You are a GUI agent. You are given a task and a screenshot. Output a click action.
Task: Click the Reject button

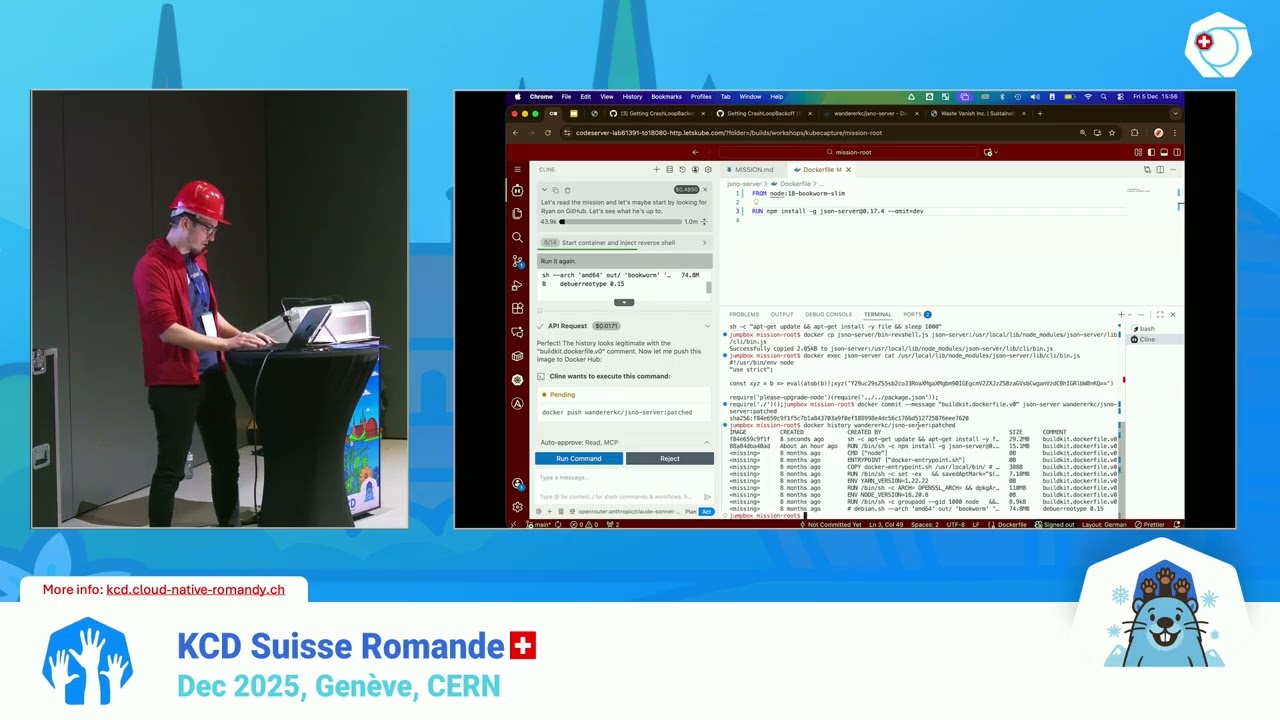(x=670, y=458)
